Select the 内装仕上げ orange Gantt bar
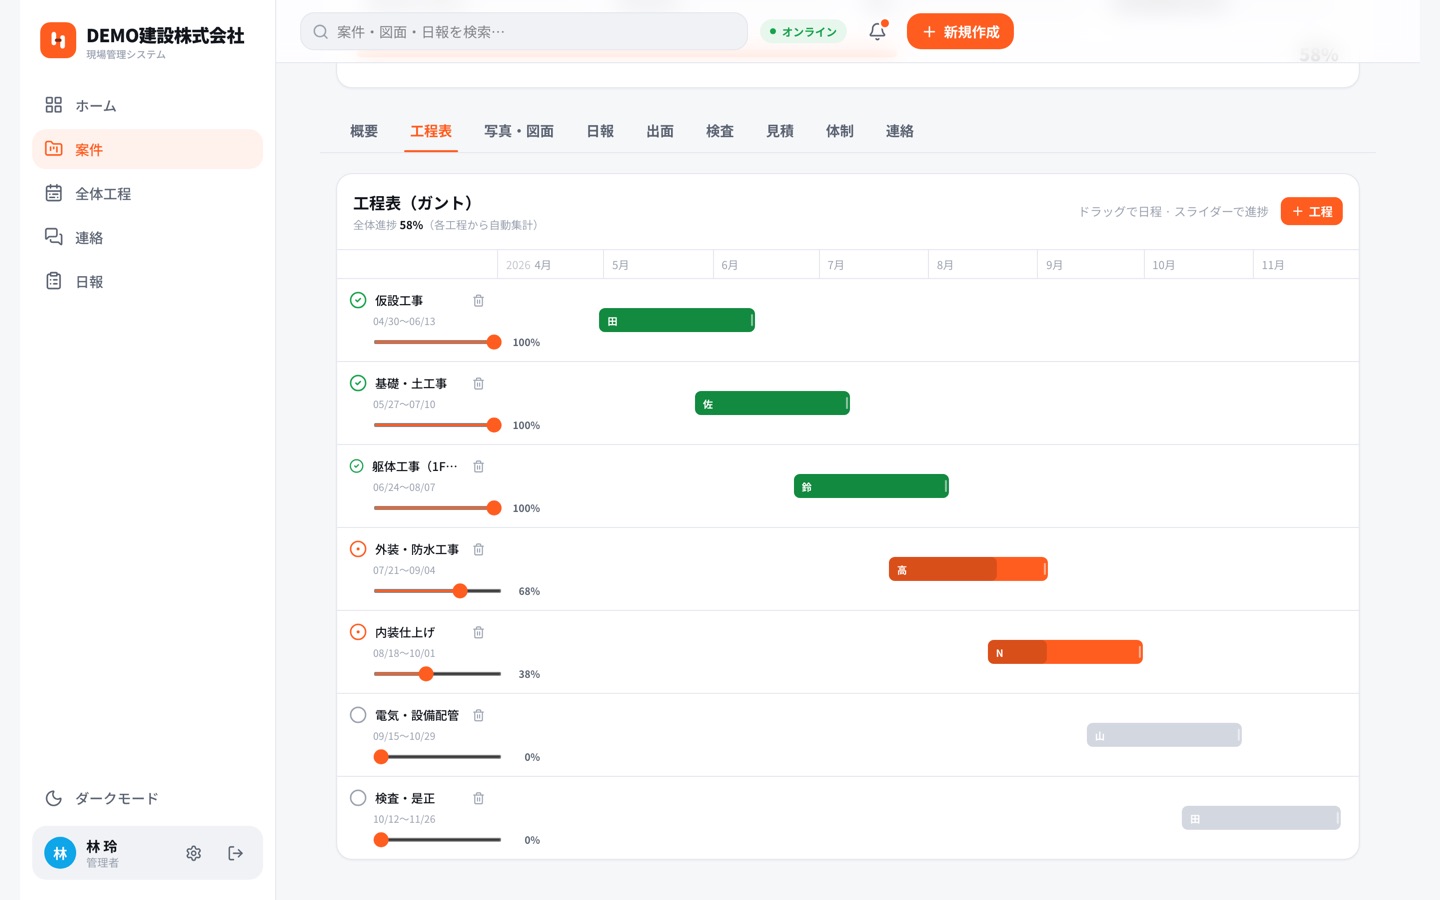Viewport: 1440px width, 900px height. point(1065,652)
